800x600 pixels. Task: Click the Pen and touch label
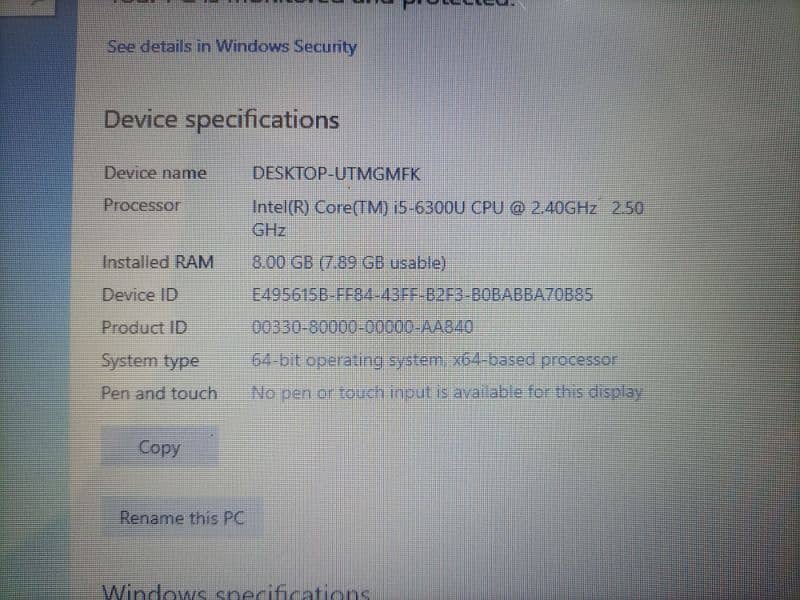159,393
